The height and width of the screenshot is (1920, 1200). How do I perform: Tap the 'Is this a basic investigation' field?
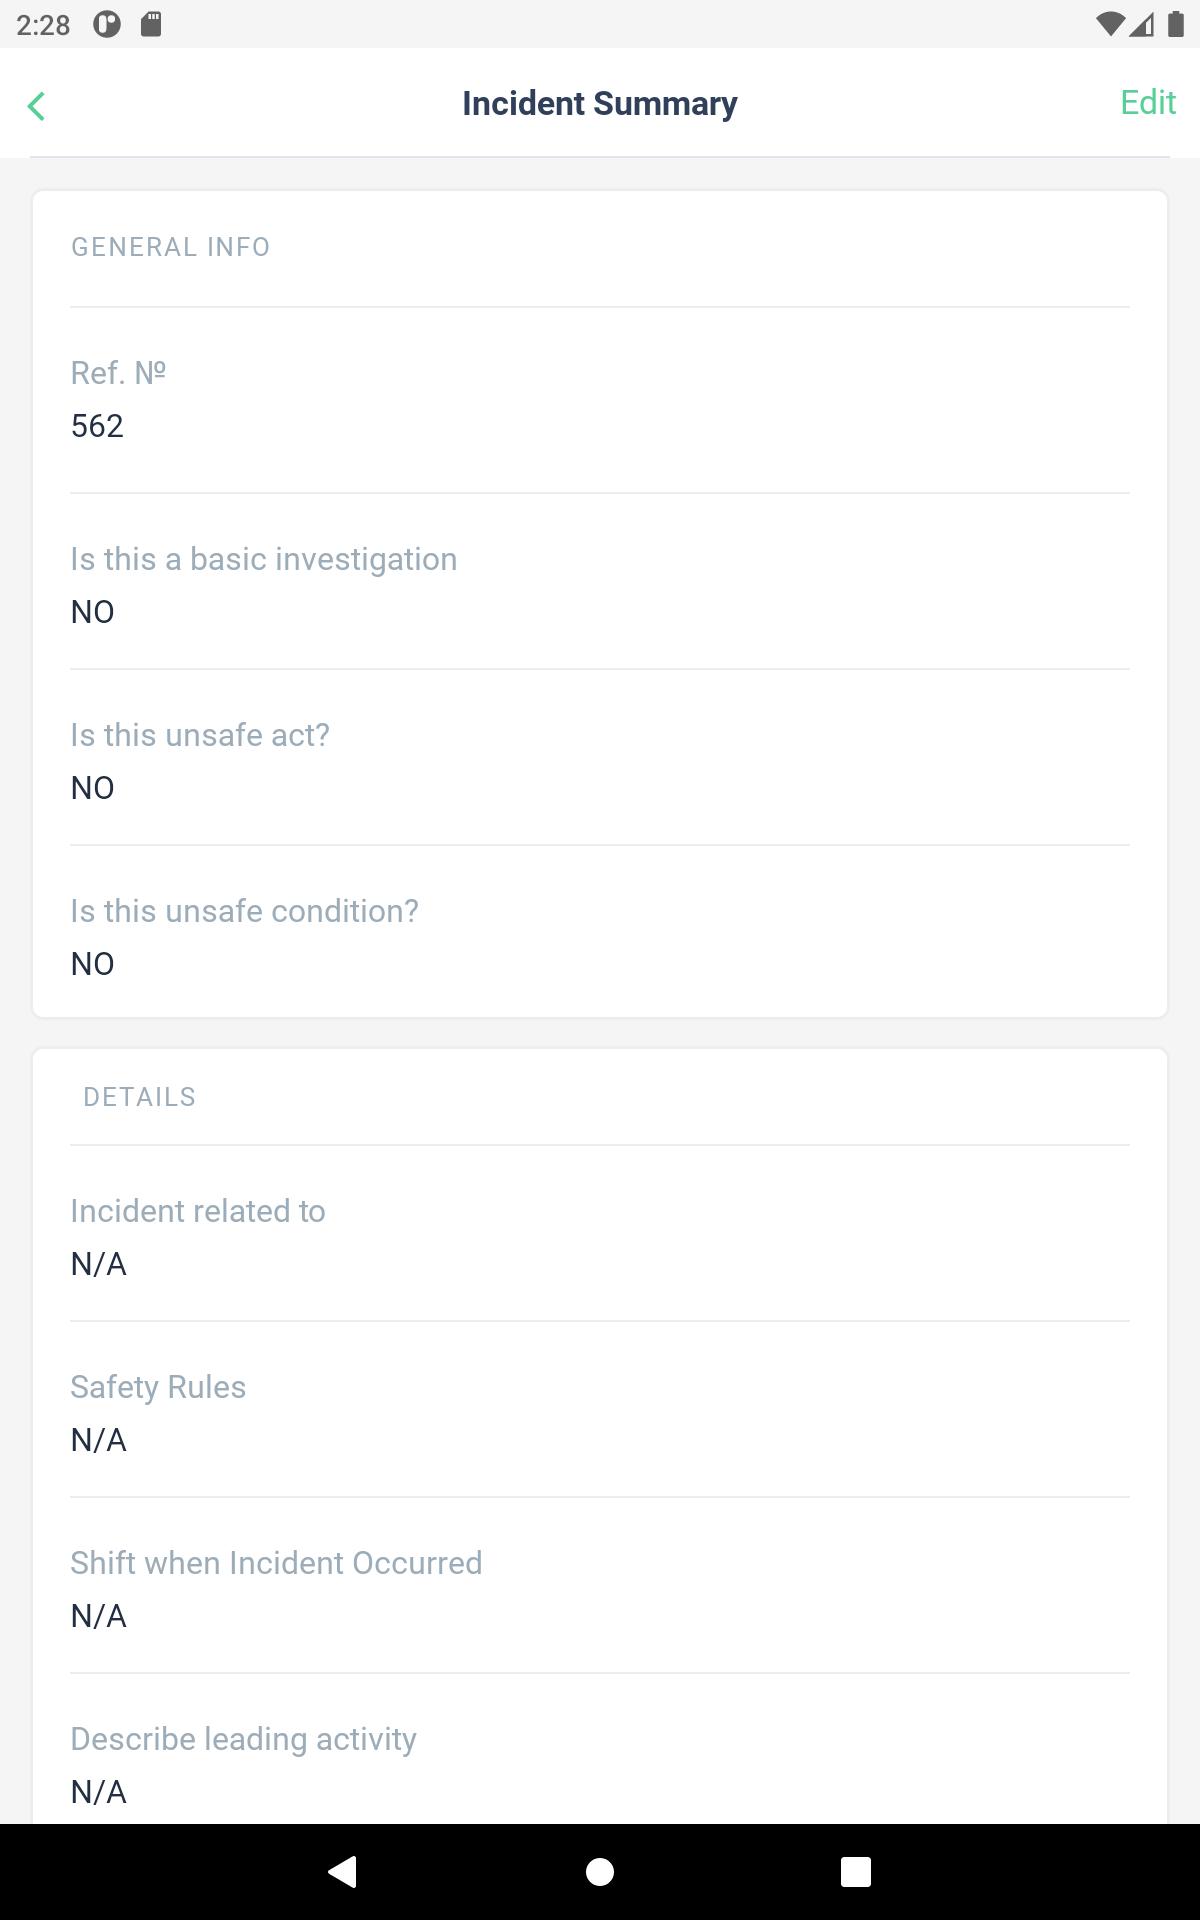pos(600,584)
